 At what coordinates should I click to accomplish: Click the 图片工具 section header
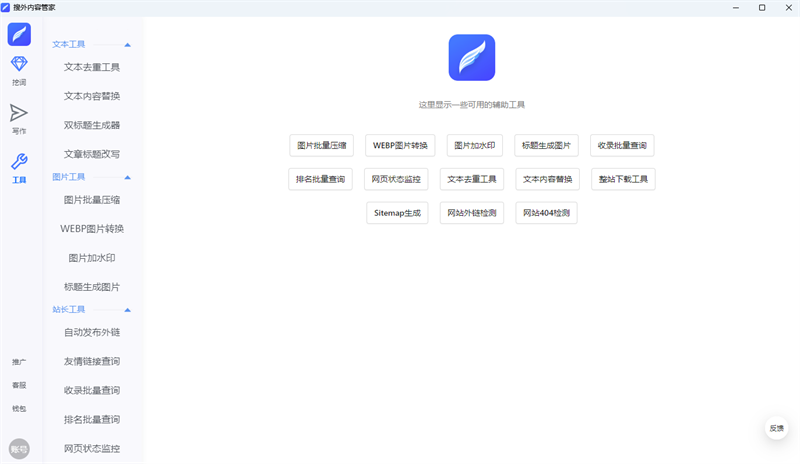pyautogui.click(x=68, y=177)
